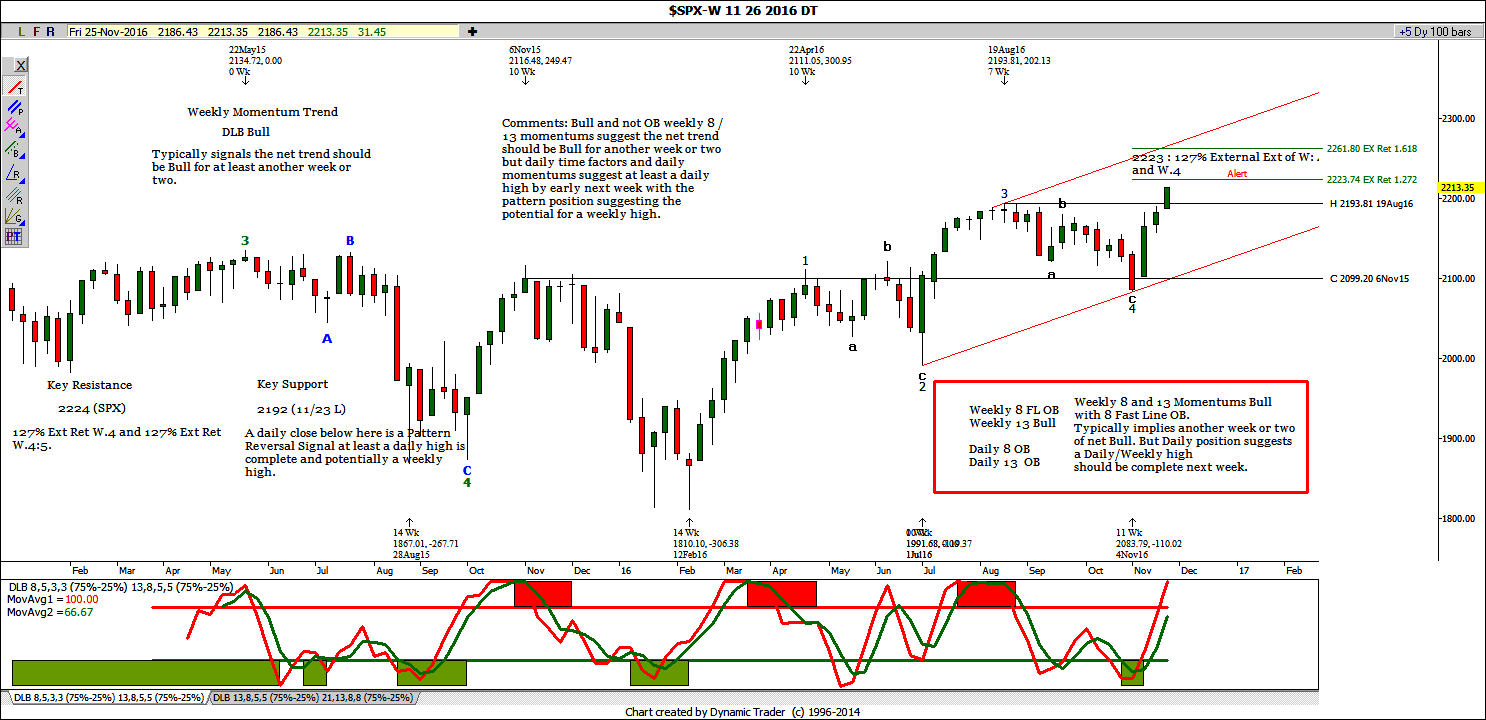Click the 'Key Support' text annotation

click(292, 384)
